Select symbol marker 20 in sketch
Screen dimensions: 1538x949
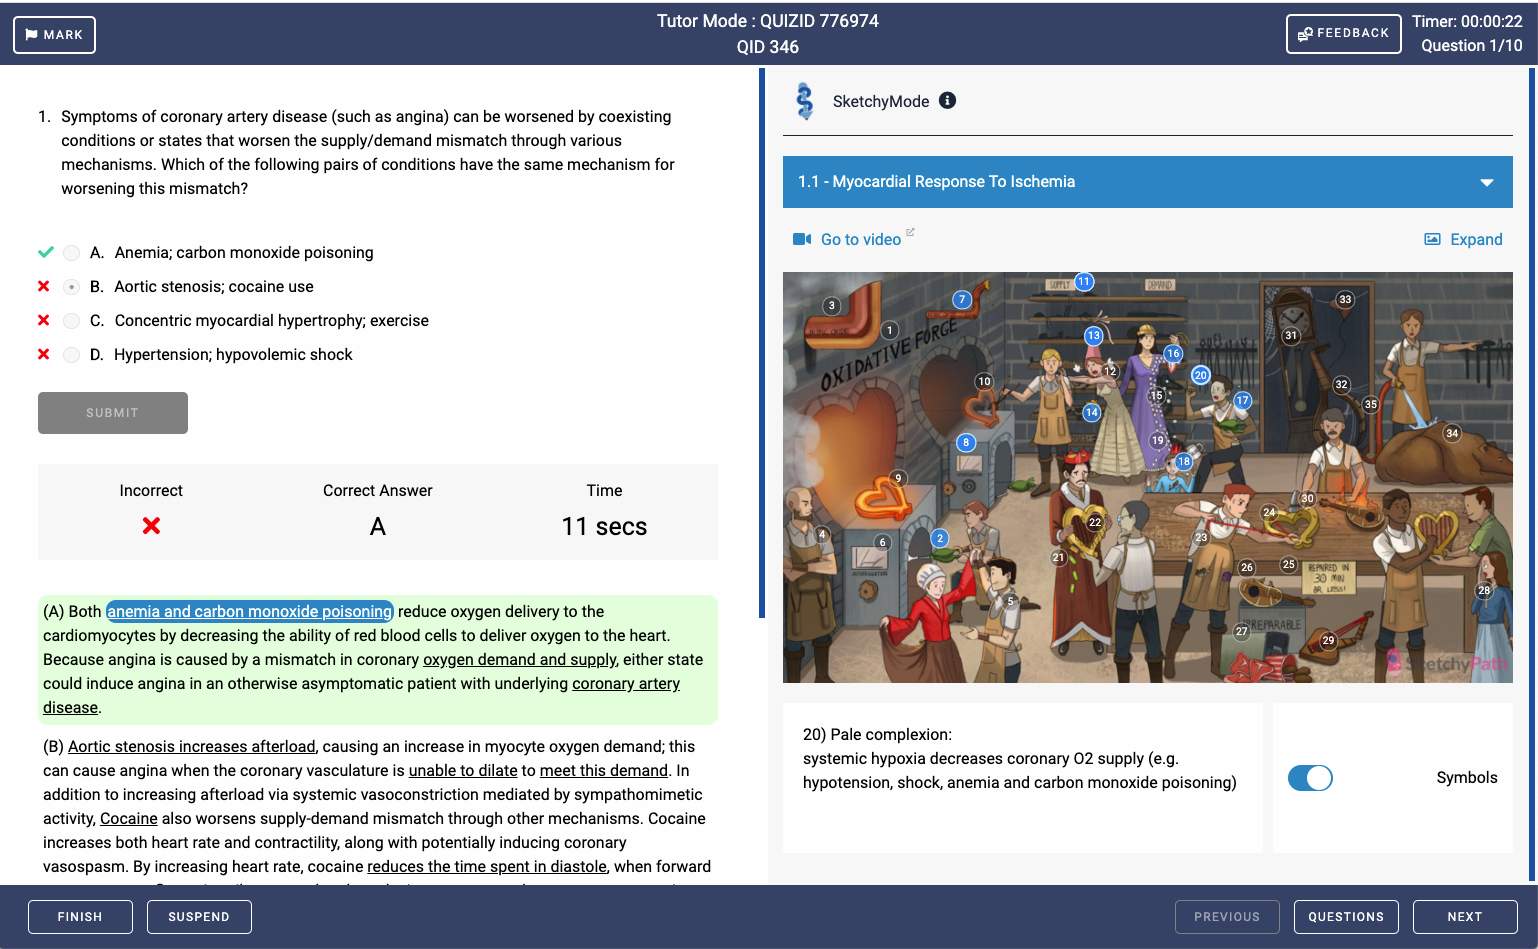(1200, 375)
